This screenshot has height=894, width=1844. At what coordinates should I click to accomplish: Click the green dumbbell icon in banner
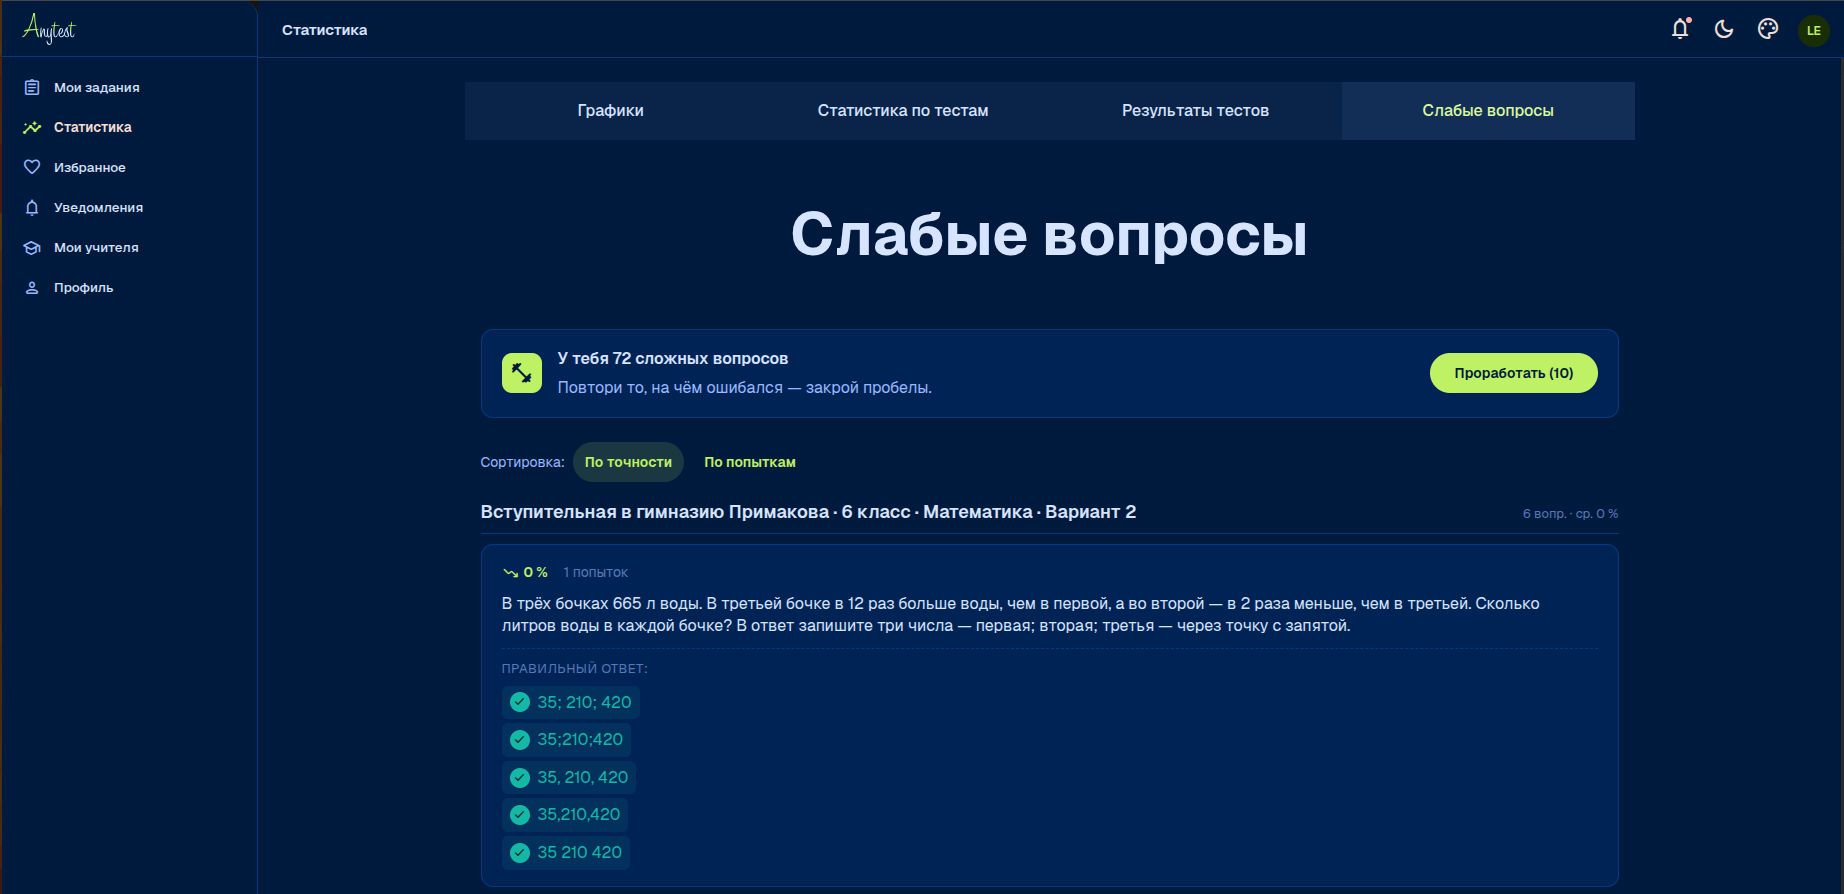pos(522,373)
